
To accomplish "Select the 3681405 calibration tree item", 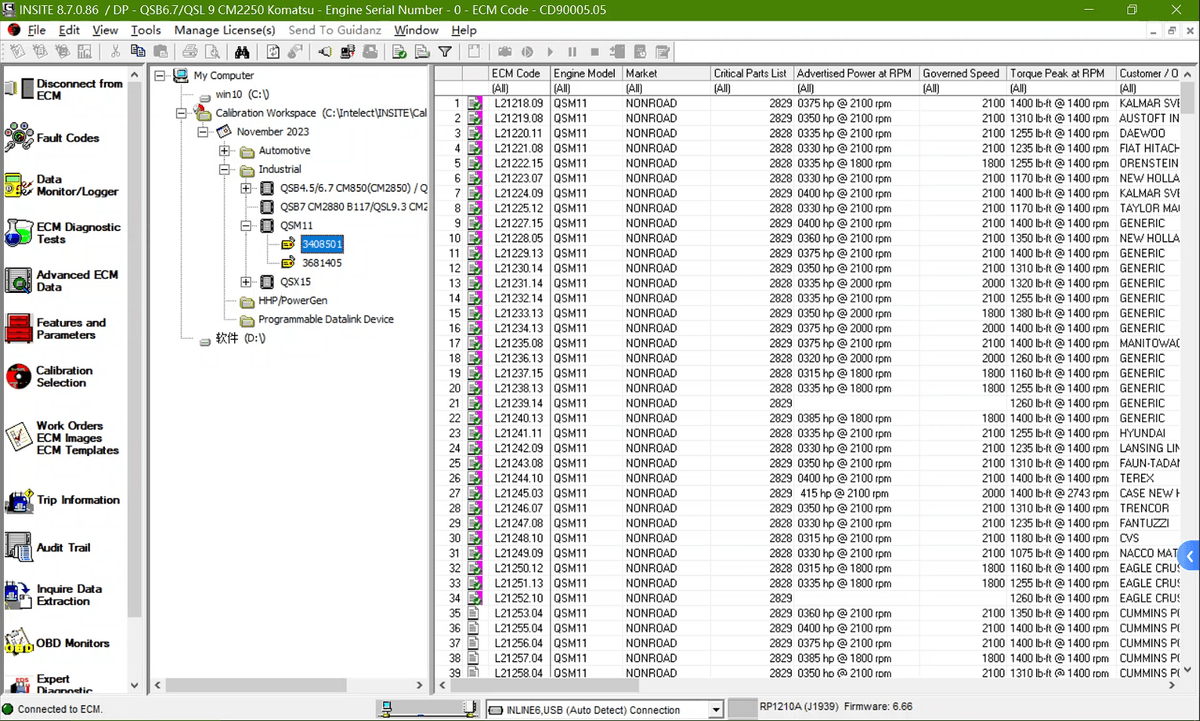I will (321, 263).
